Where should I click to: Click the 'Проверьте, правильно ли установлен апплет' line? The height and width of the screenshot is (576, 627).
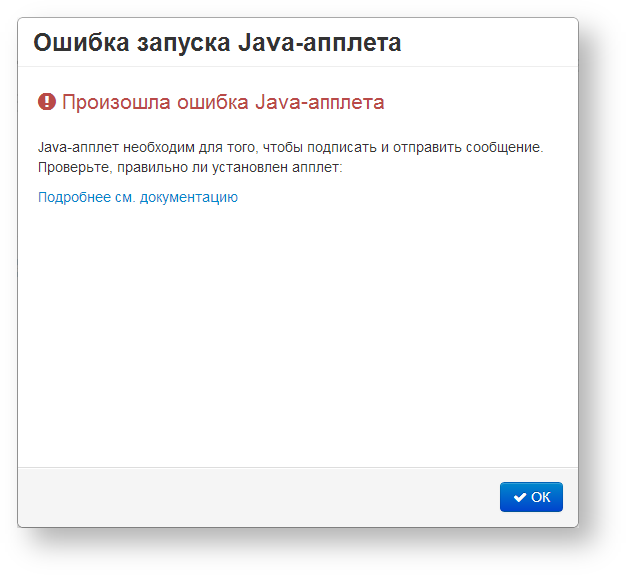[x=190, y=168]
